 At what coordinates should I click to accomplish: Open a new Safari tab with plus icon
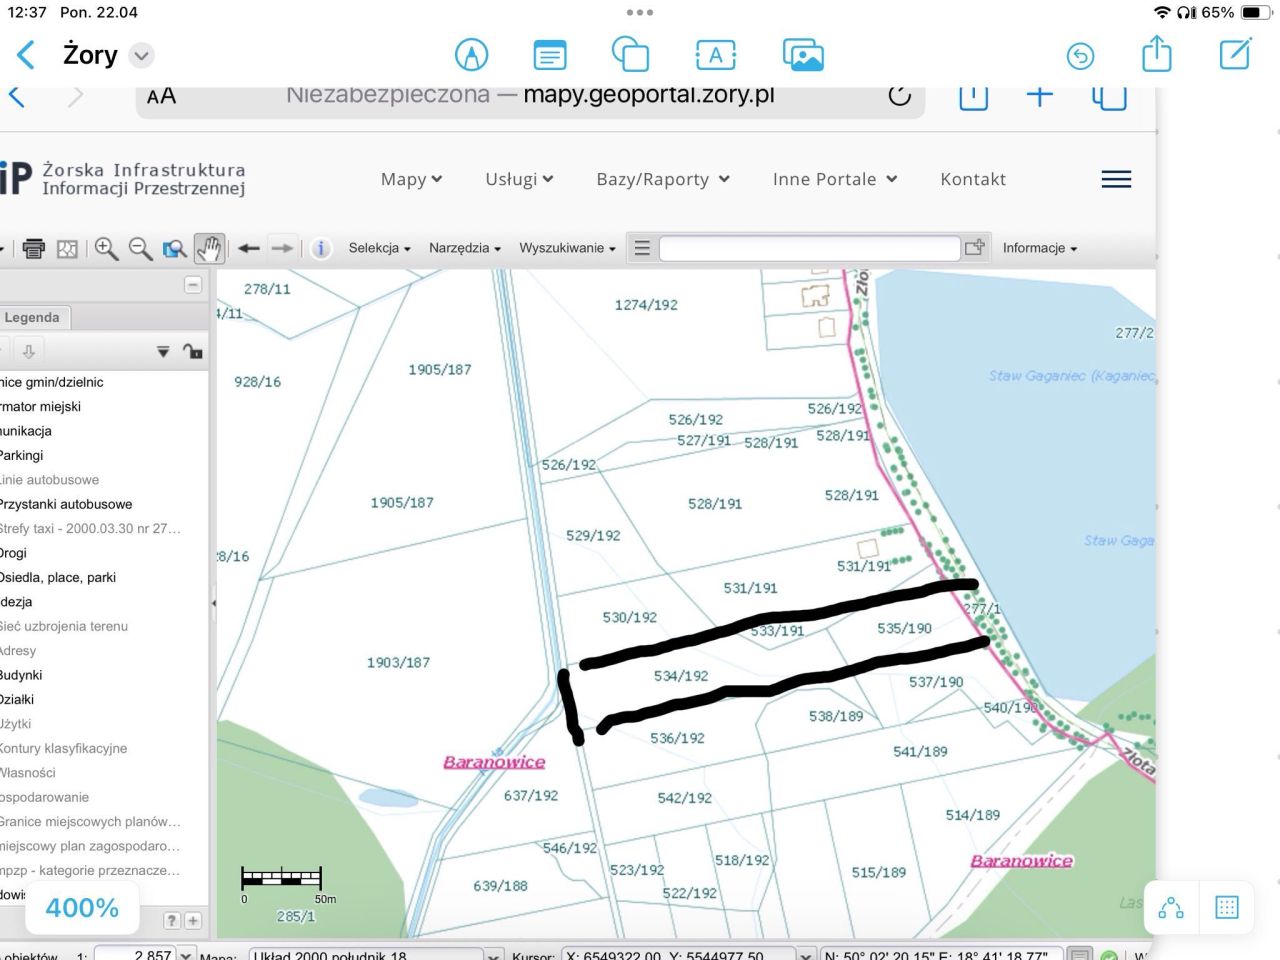1040,96
